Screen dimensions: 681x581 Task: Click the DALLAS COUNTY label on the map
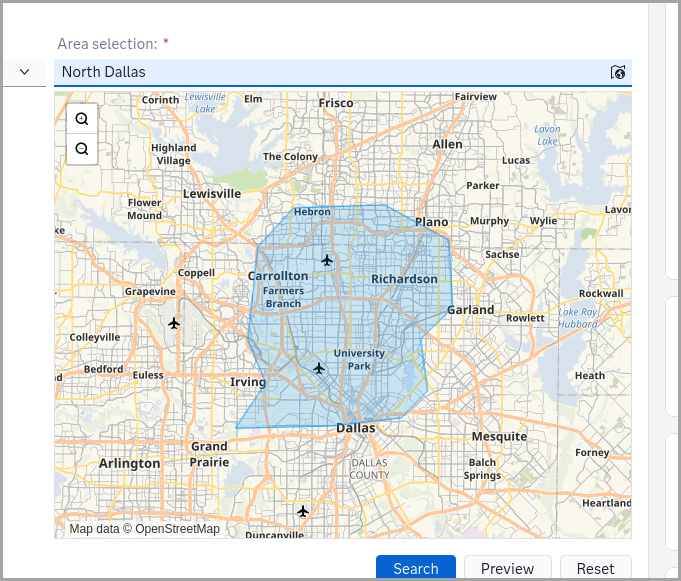point(369,469)
